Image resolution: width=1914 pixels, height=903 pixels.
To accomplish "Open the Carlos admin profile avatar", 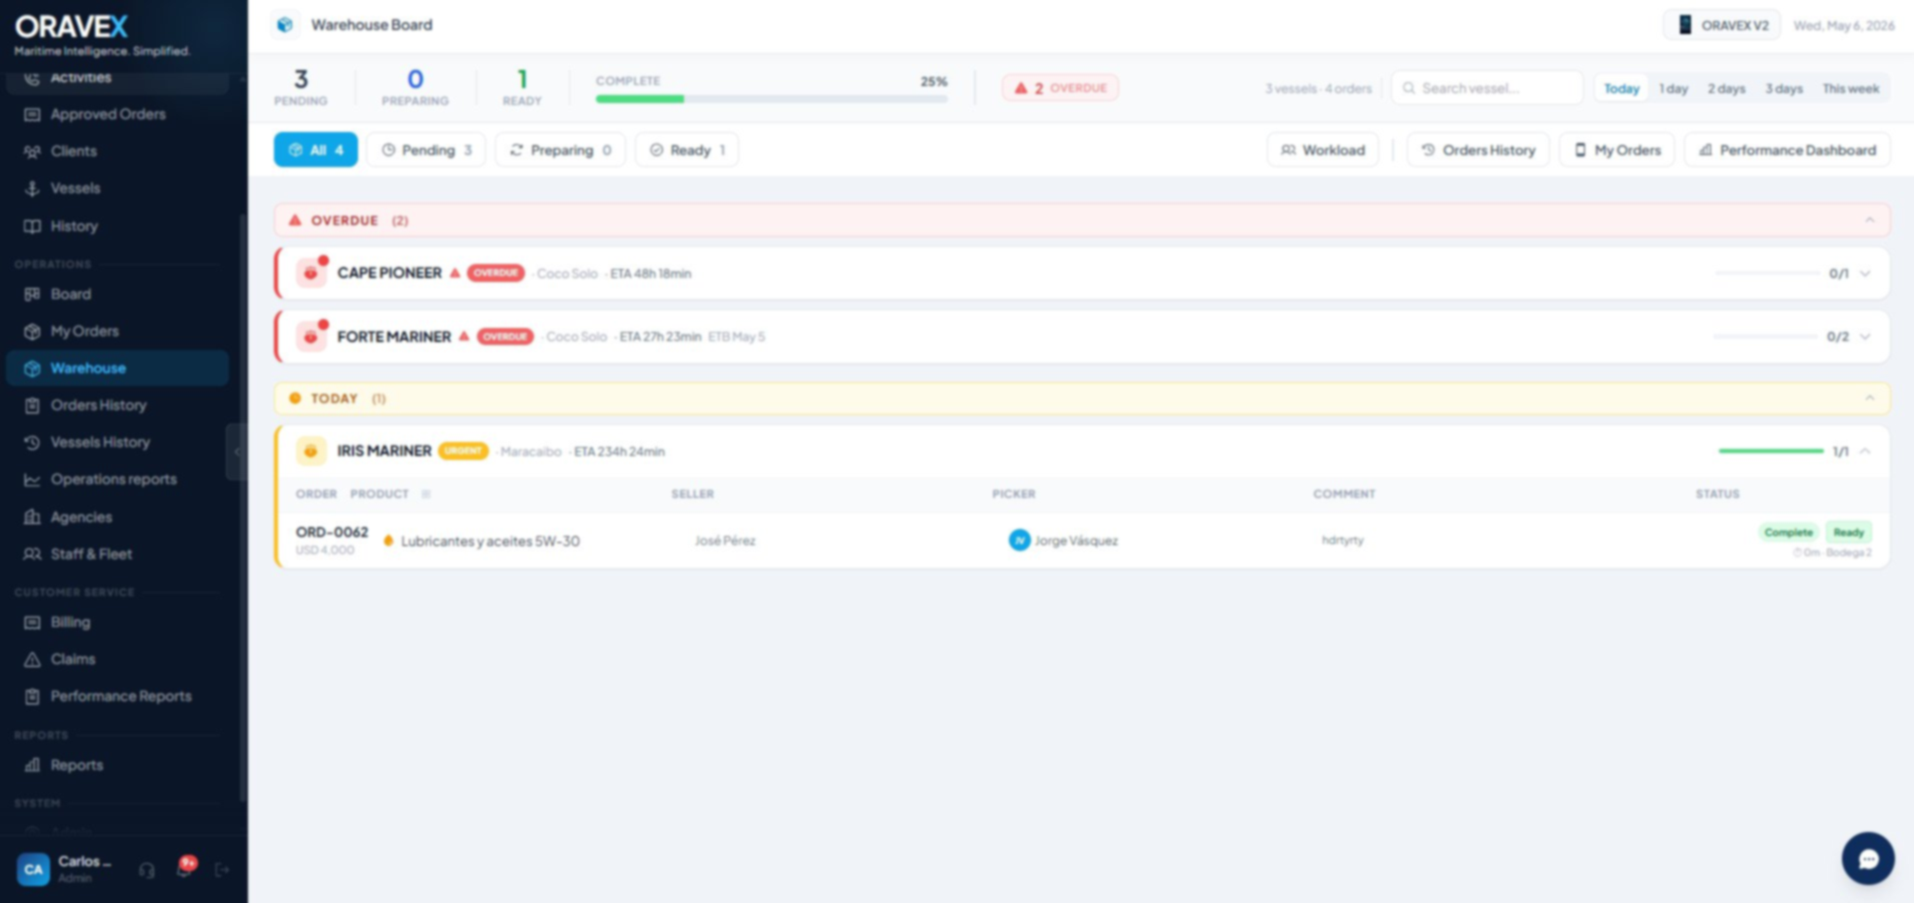I will [33, 869].
